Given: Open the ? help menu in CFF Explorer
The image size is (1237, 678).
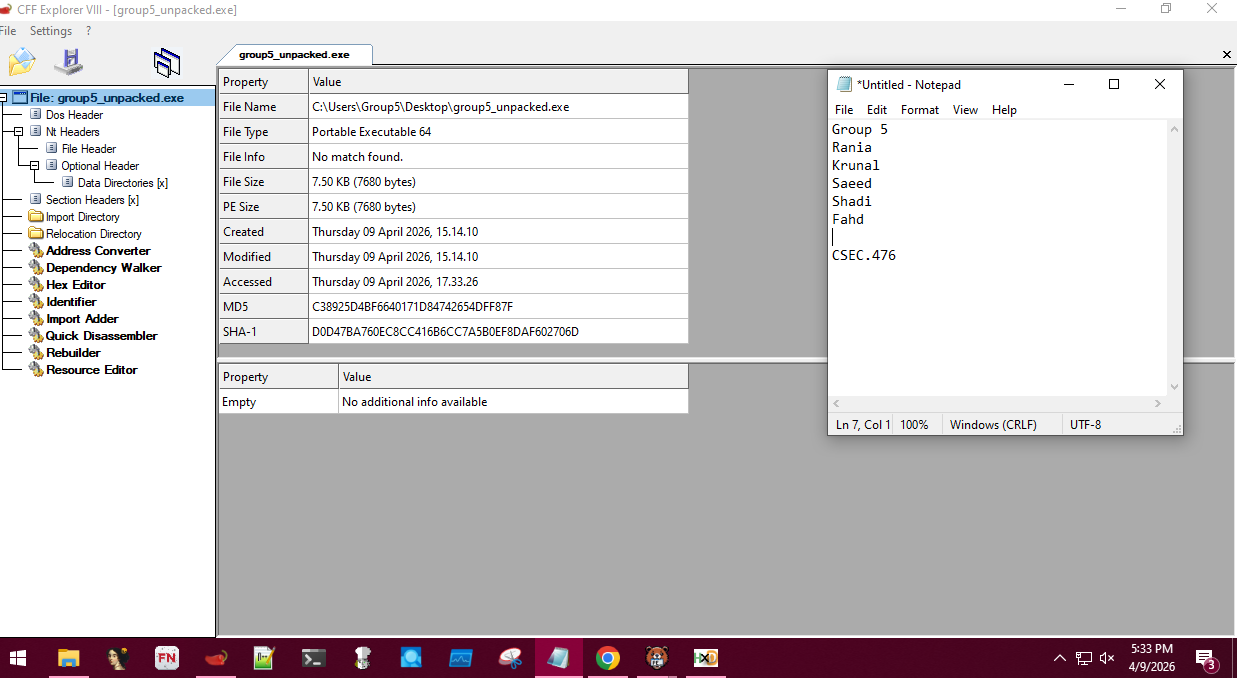Looking at the screenshot, I should (88, 31).
